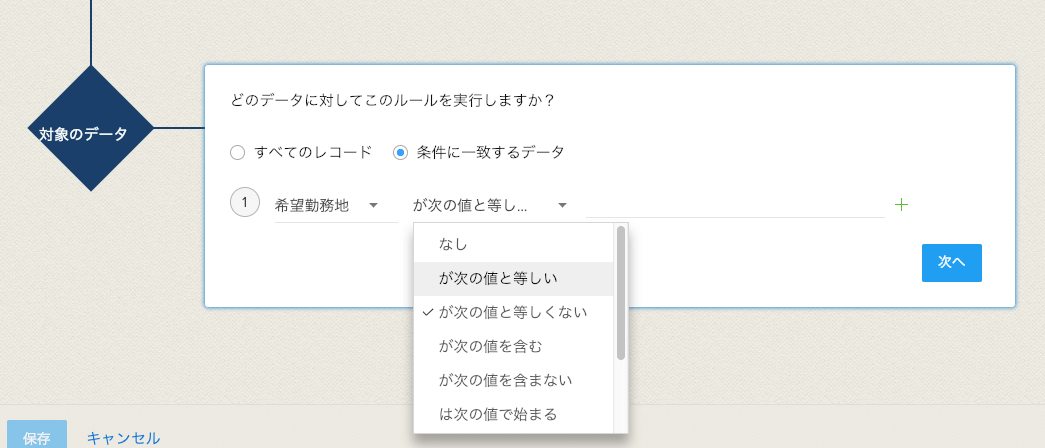The image size is (1045, 448).
Task: Open the が次の値と等し... operator dropdown
Action: pyautogui.click(x=491, y=206)
